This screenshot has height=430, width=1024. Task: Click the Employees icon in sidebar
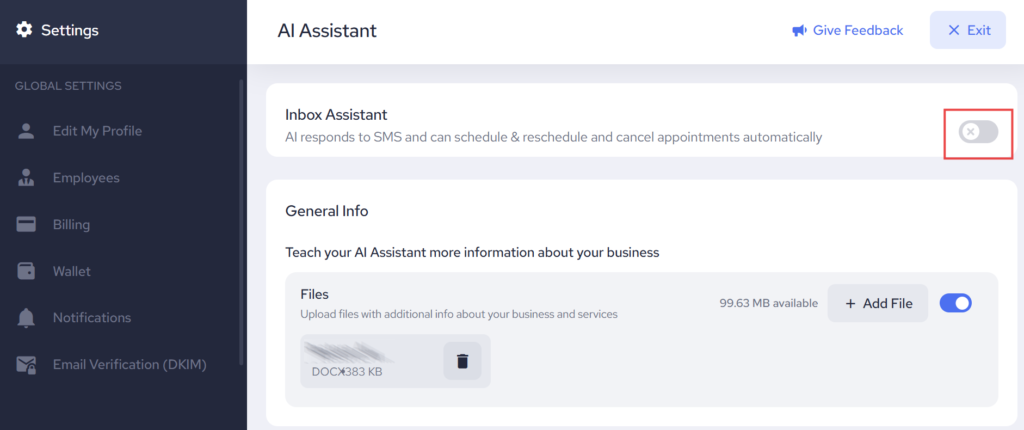pyautogui.click(x=26, y=178)
